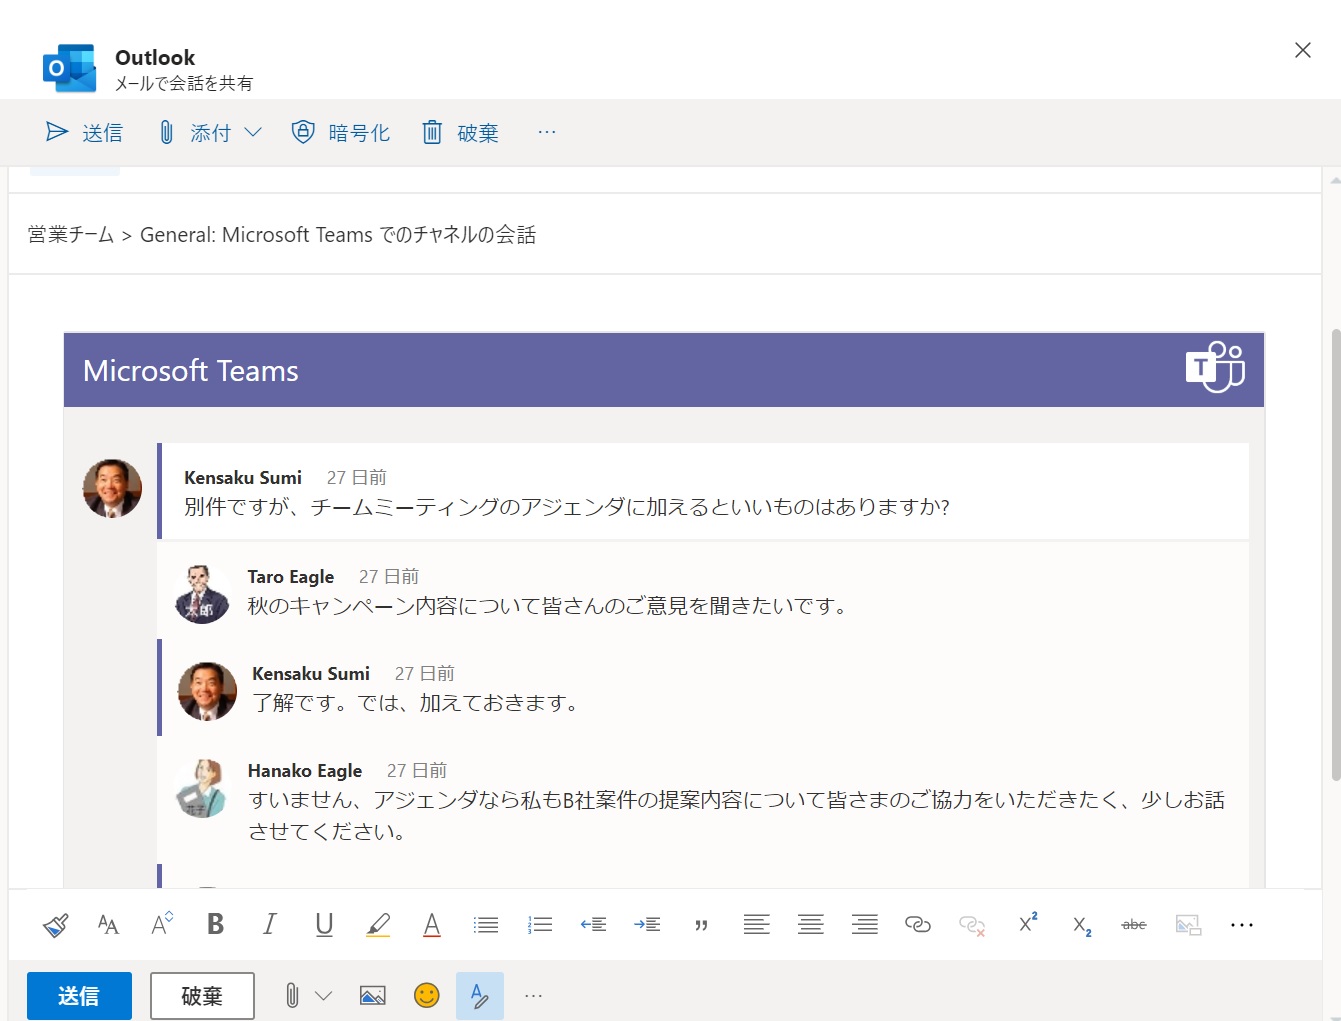Expand the 添付 dropdown chevron

click(253, 132)
